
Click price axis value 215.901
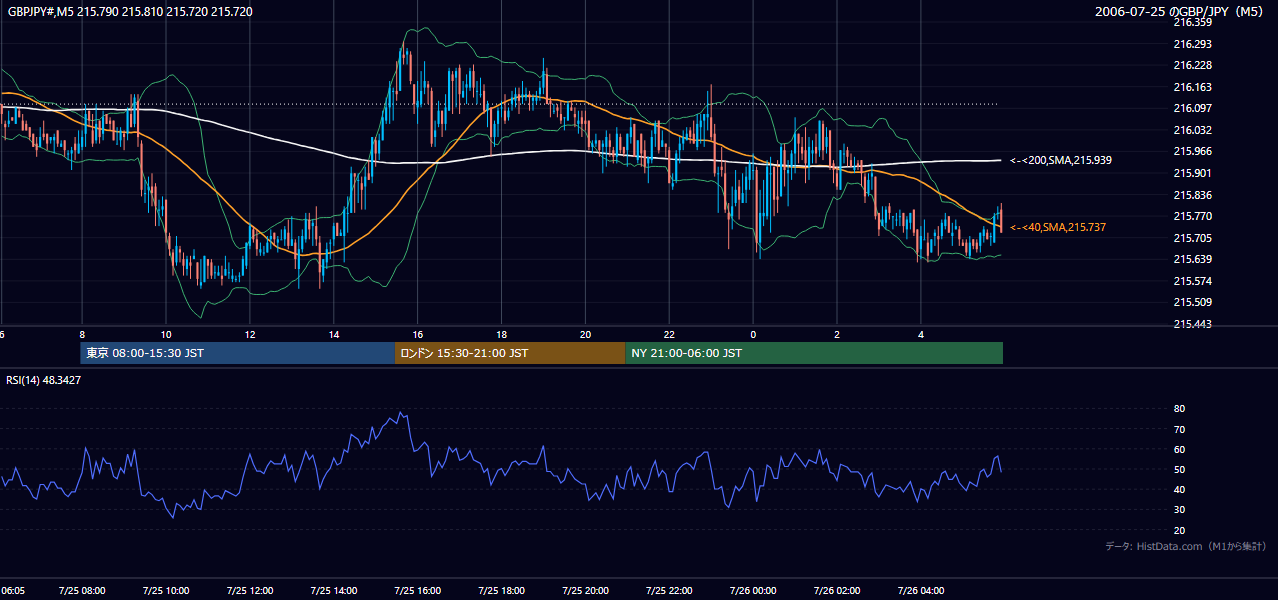coord(1192,173)
